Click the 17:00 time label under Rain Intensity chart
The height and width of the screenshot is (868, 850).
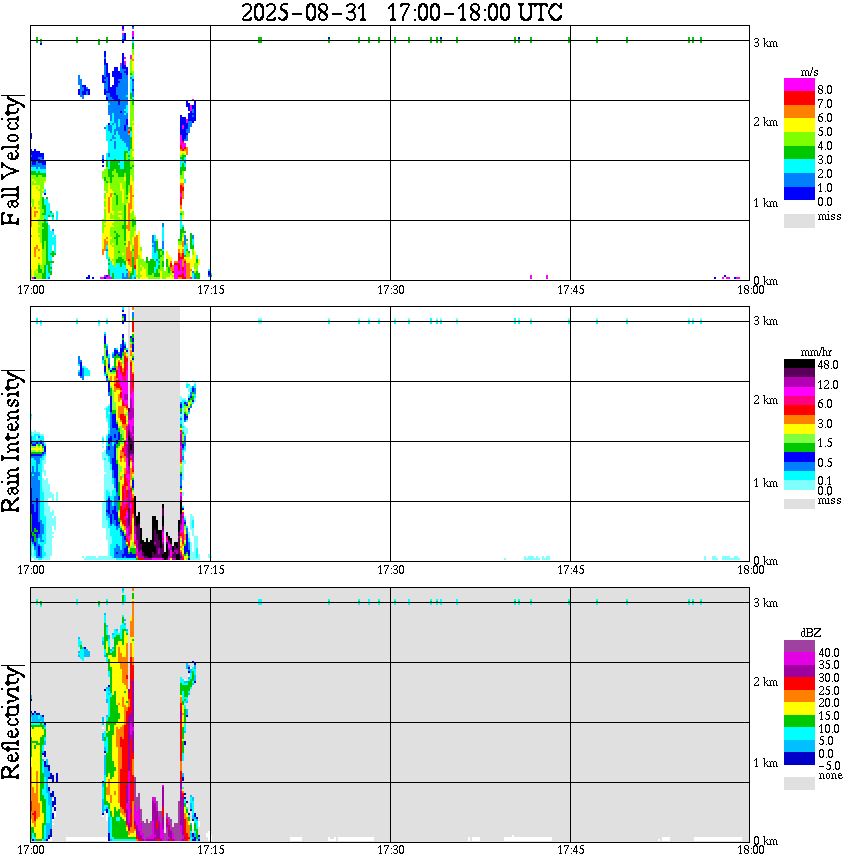(31, 570)
